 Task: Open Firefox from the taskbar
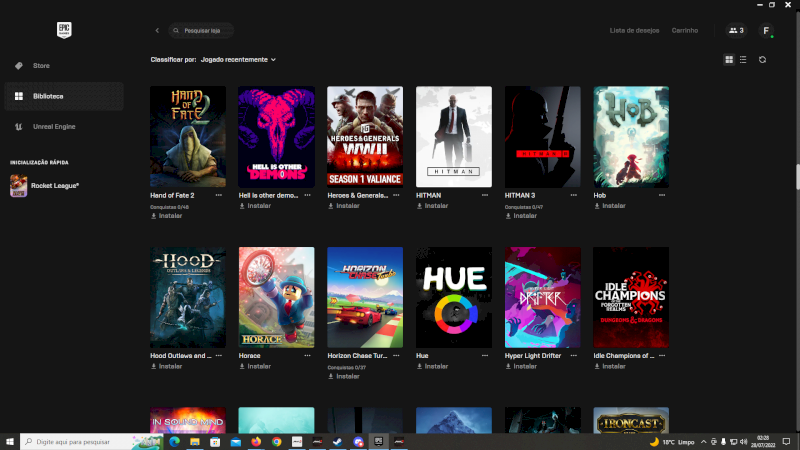256,442
